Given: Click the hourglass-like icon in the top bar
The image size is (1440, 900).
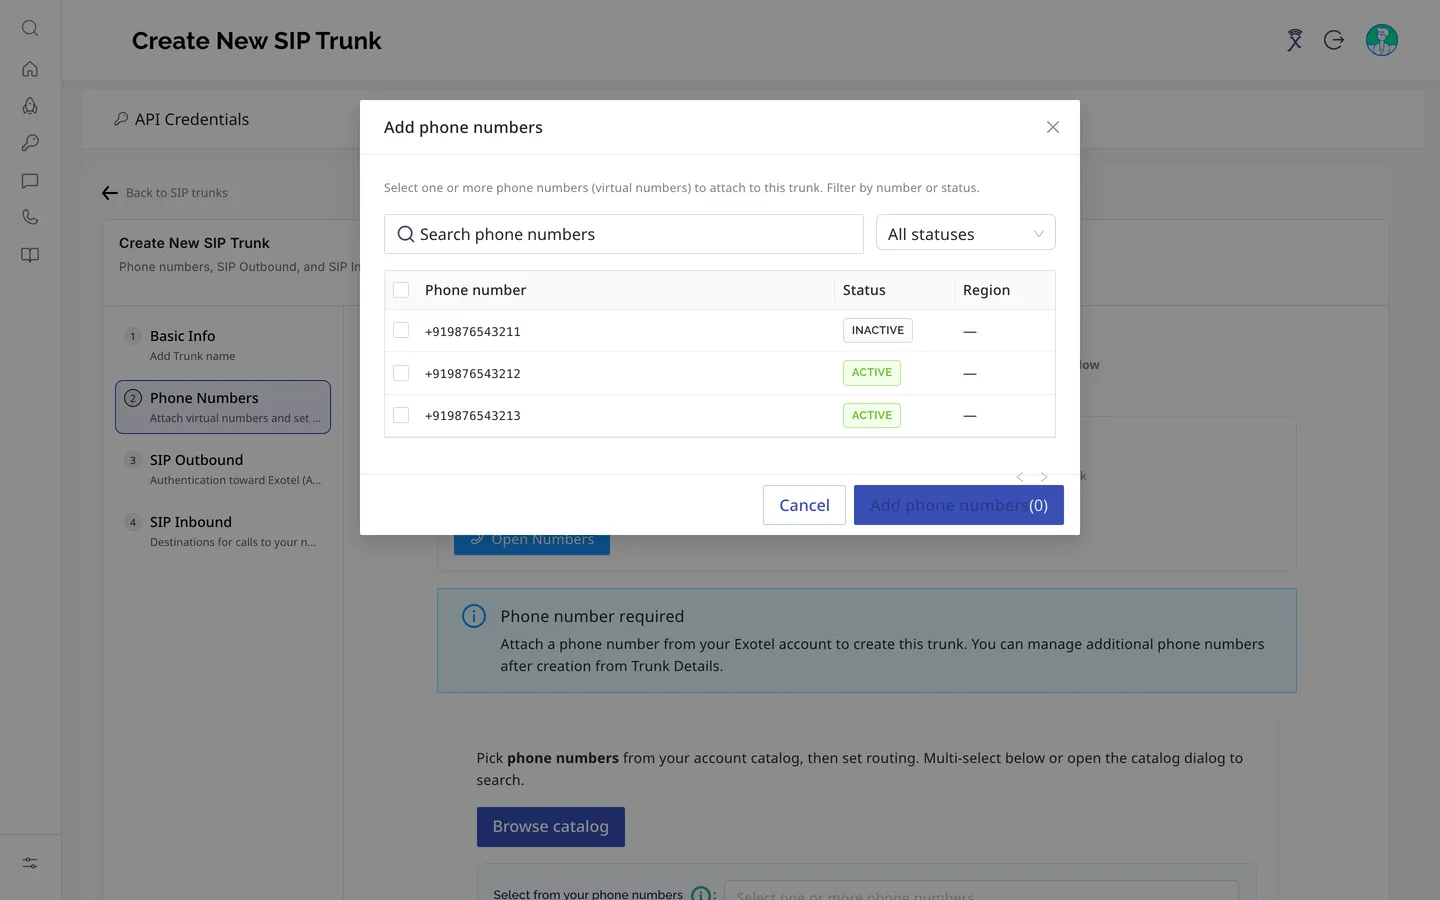Looking at the screenshot, I should 1295,40.
